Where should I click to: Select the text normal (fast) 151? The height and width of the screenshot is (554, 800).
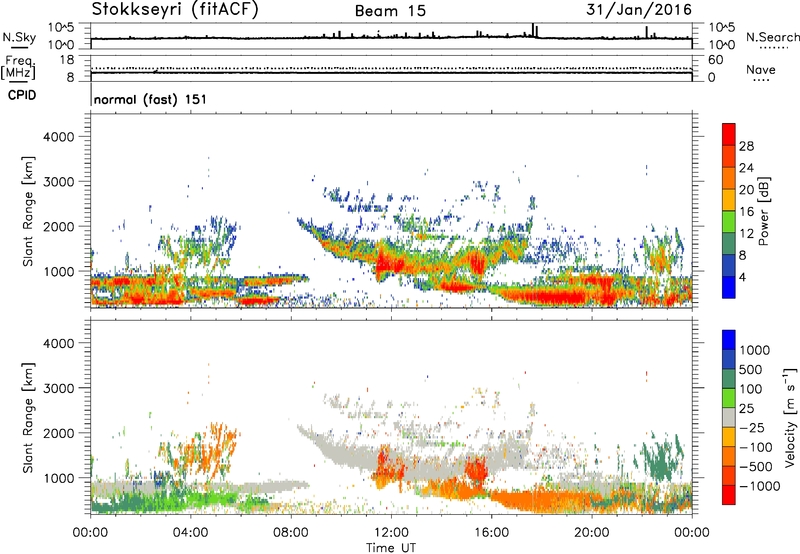151,99
